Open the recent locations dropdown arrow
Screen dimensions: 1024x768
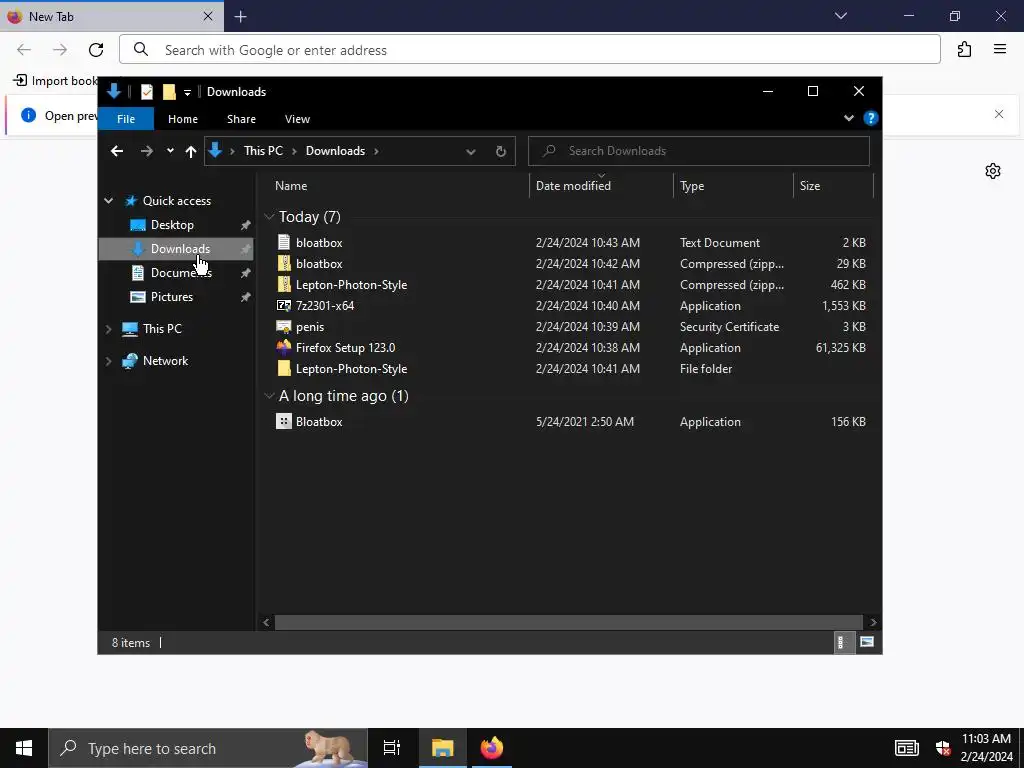click(170, 151)
